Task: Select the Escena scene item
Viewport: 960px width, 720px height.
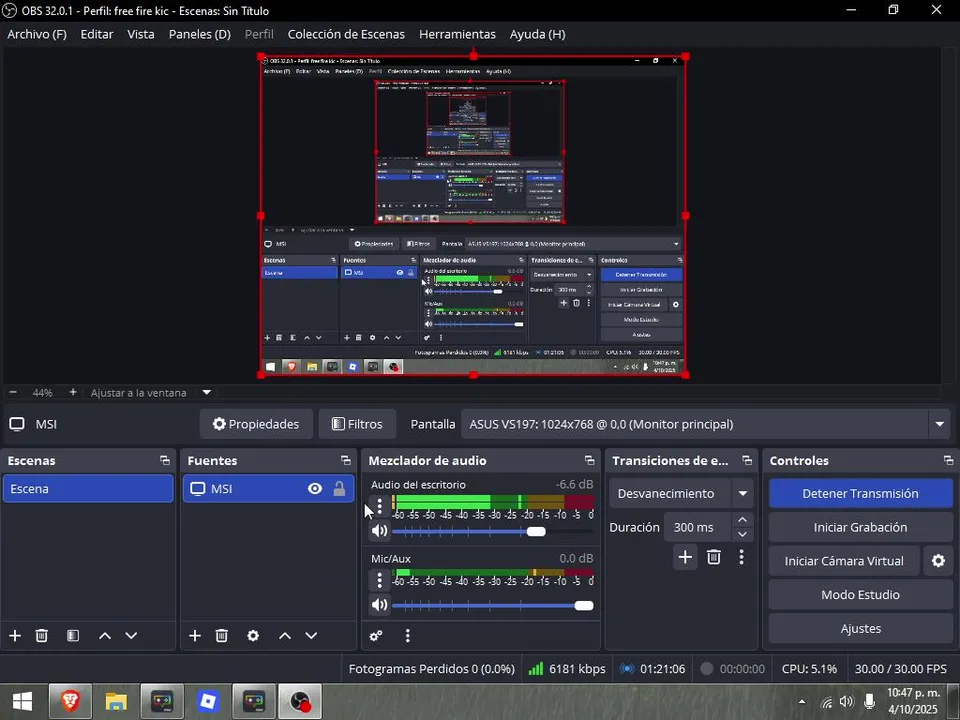Action: coord(88,489)
